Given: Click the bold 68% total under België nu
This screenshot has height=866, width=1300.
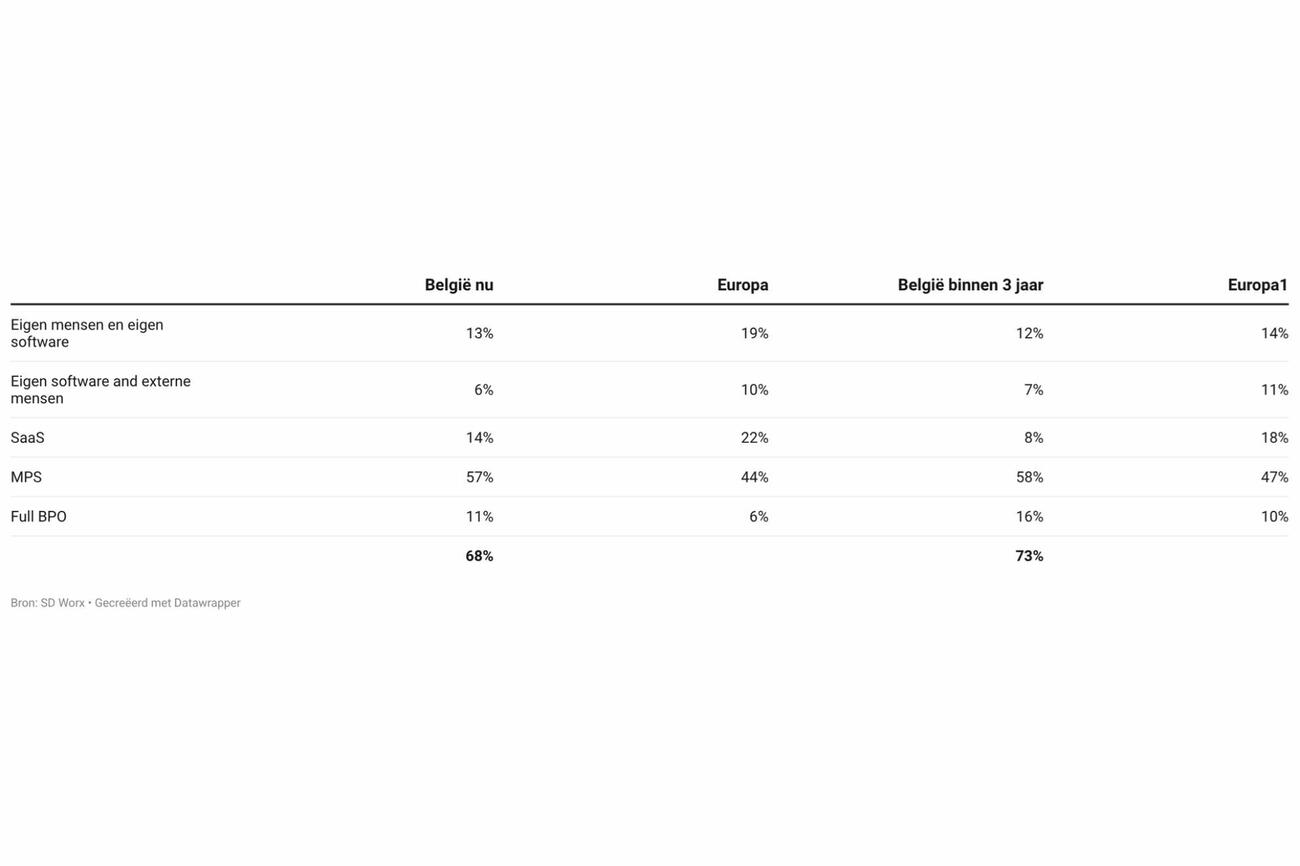Looking at the screenshot, I should click(x=480, y=556).
